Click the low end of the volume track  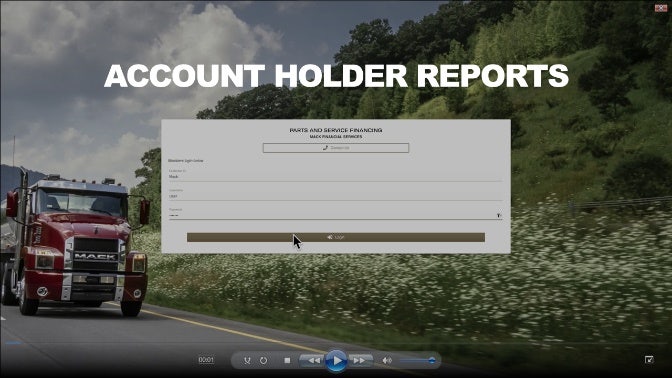tap(402, 360)
